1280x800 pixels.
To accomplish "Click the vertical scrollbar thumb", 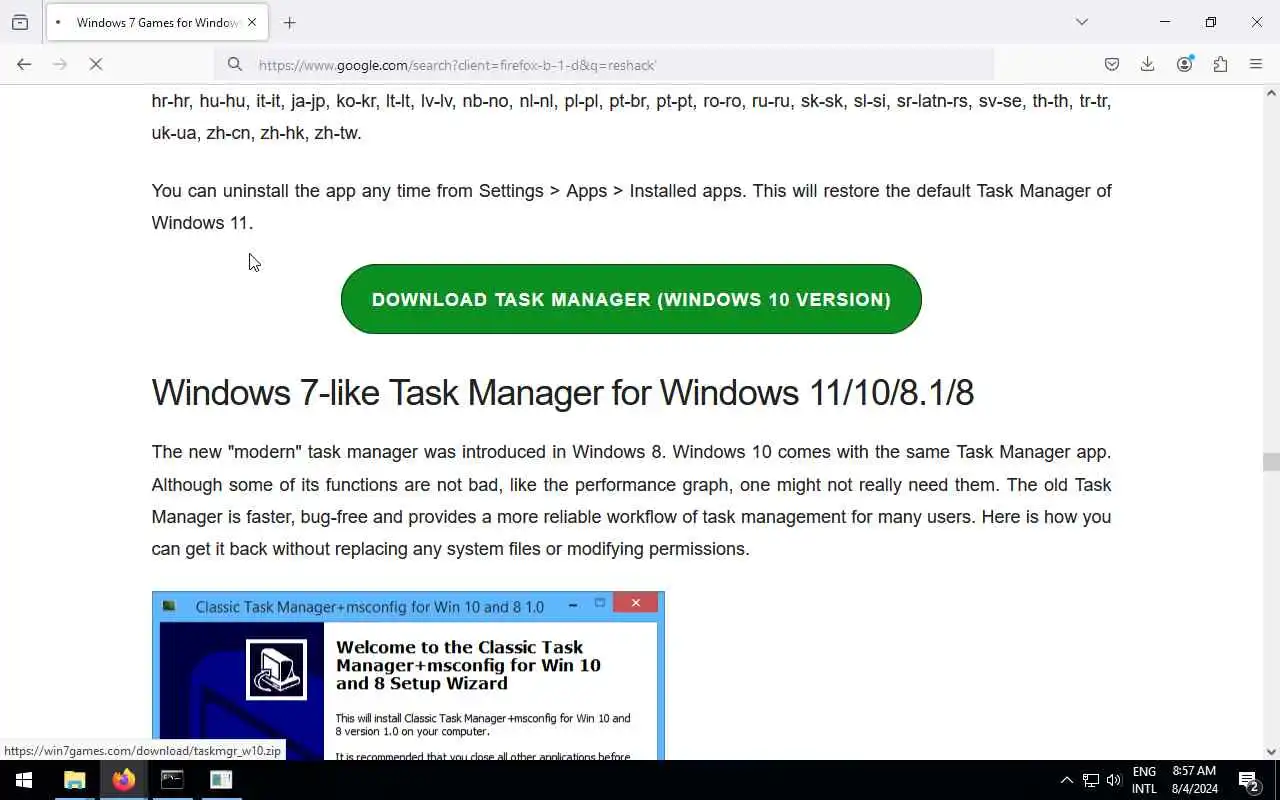I will (x=1271, y=462).
